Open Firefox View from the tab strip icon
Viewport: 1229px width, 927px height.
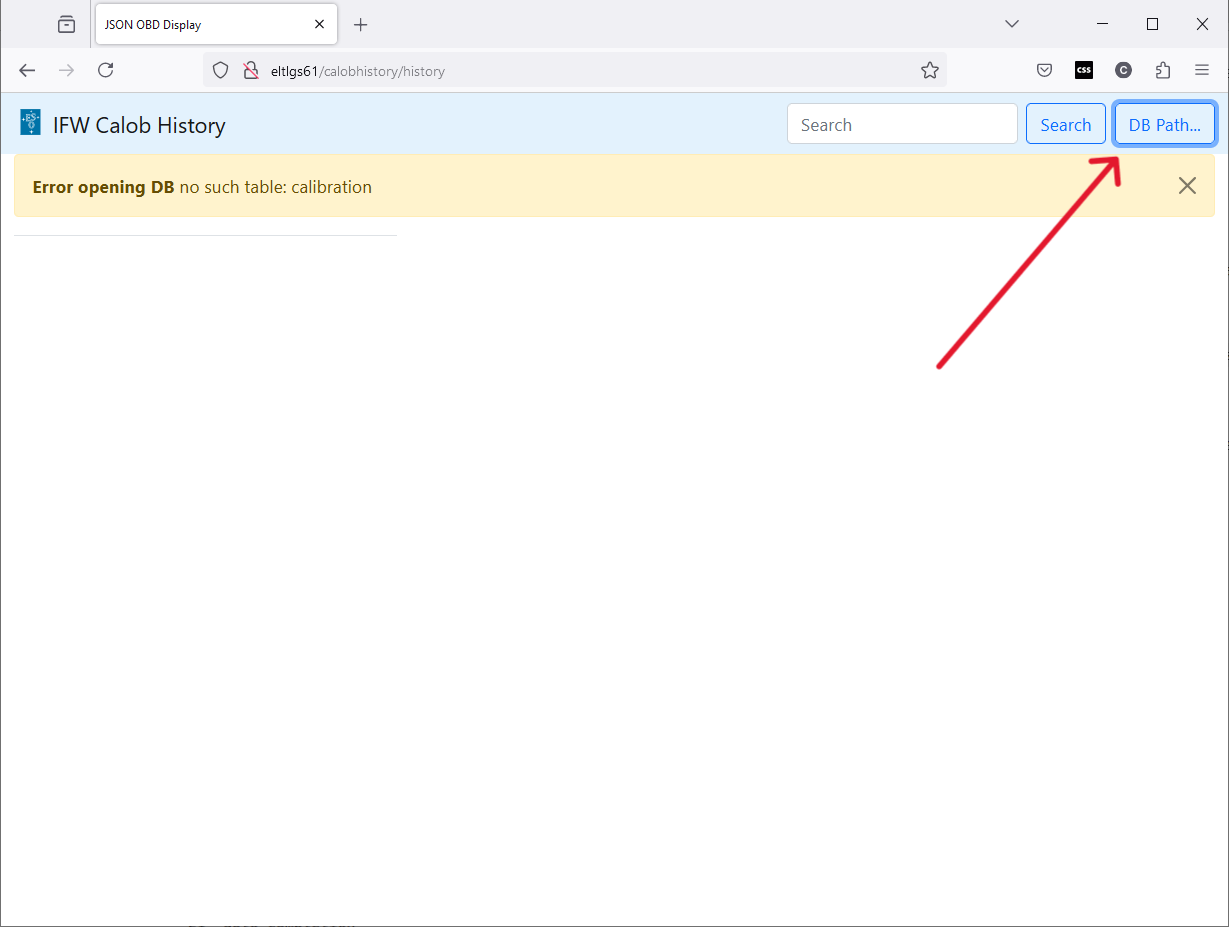click(66, 24)
